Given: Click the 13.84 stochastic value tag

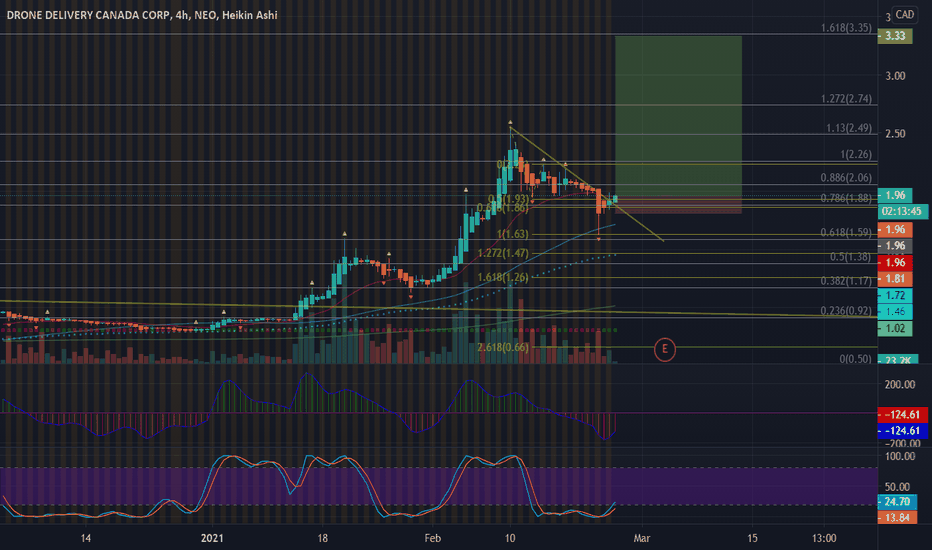Looking at the screenshot, I should pyautogui.click(x=896, y=517).
